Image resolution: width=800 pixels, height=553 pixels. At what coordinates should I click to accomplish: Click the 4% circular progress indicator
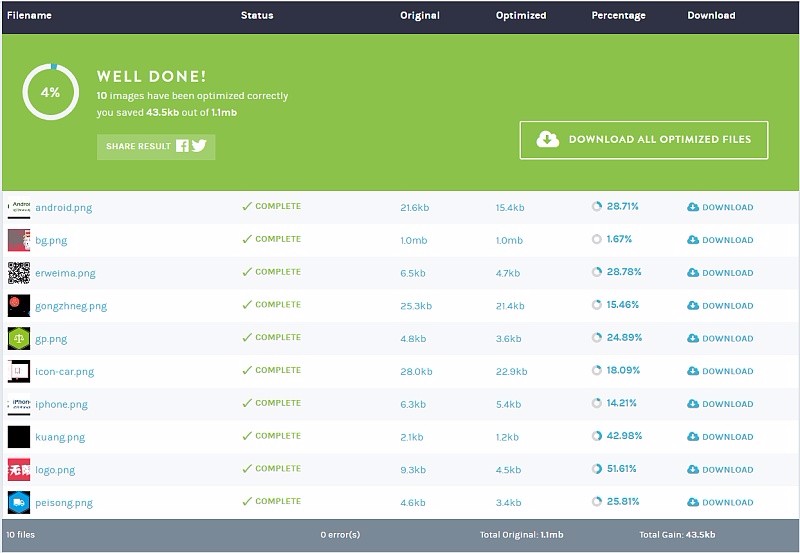click(x=50, y=92)
